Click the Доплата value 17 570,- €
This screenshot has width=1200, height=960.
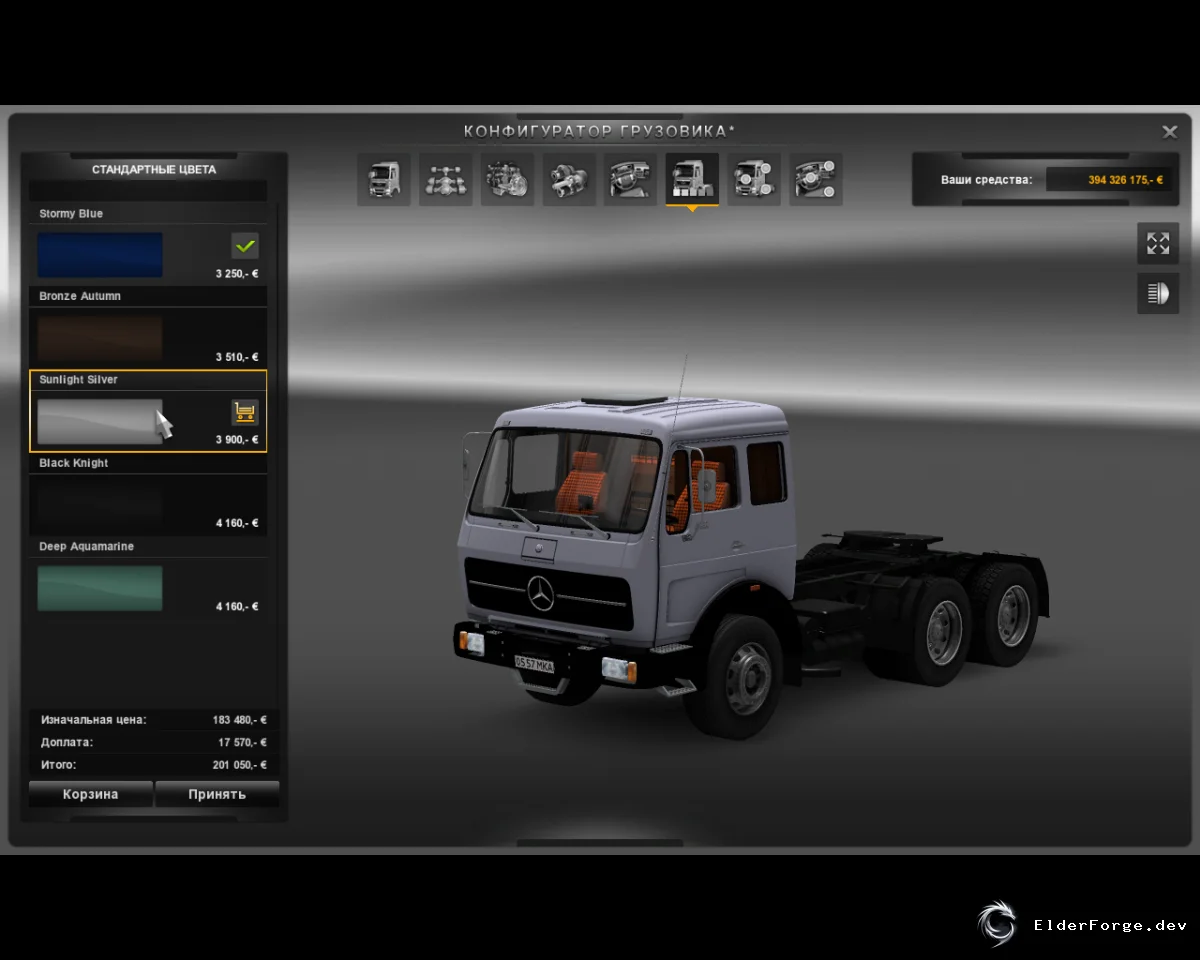coord(243,743)
